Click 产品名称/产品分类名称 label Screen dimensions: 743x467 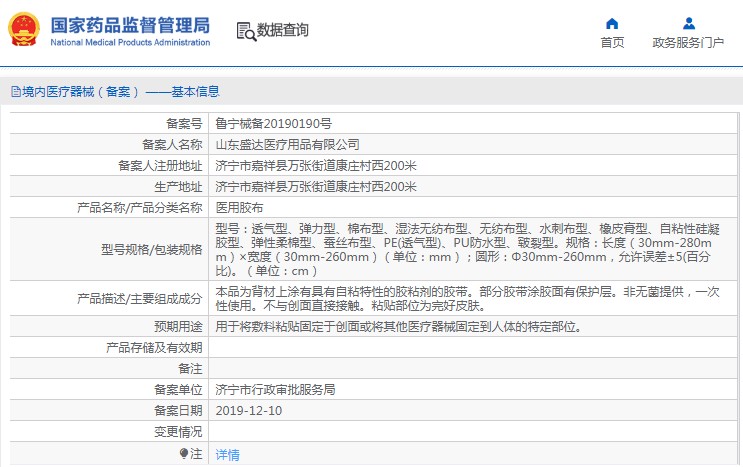point(139,207)
